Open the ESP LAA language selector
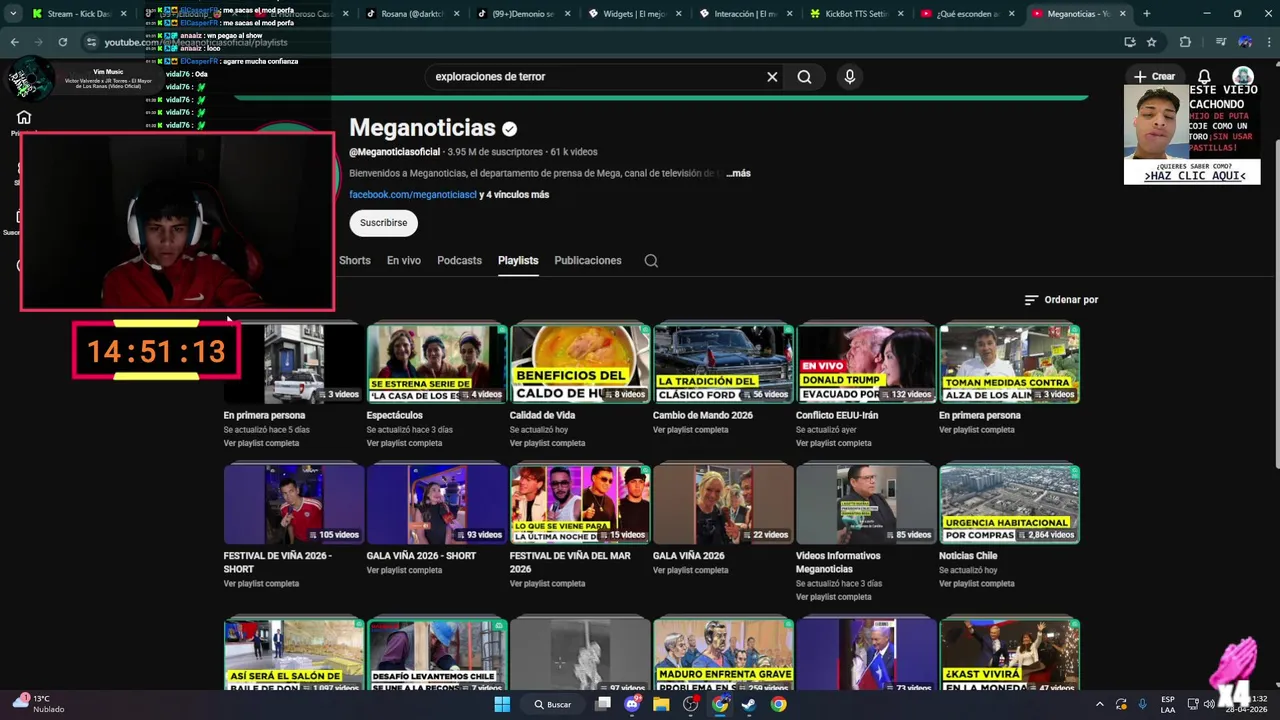Image resolution: width=1280 pixels, height=720 pixels. tap(1168, 704)
